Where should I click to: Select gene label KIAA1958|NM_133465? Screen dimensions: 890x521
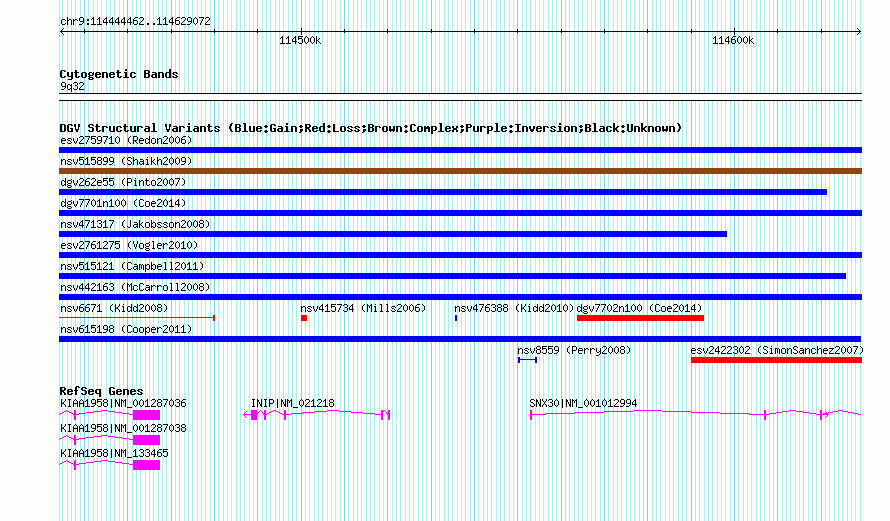[x=114, y=453]
